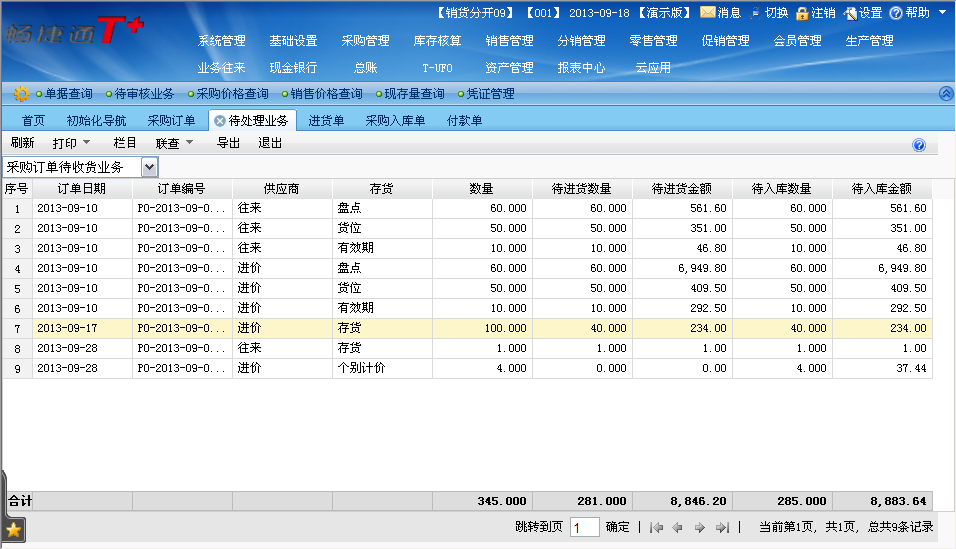Click 有效期 cell in row 3

[382, 248]
